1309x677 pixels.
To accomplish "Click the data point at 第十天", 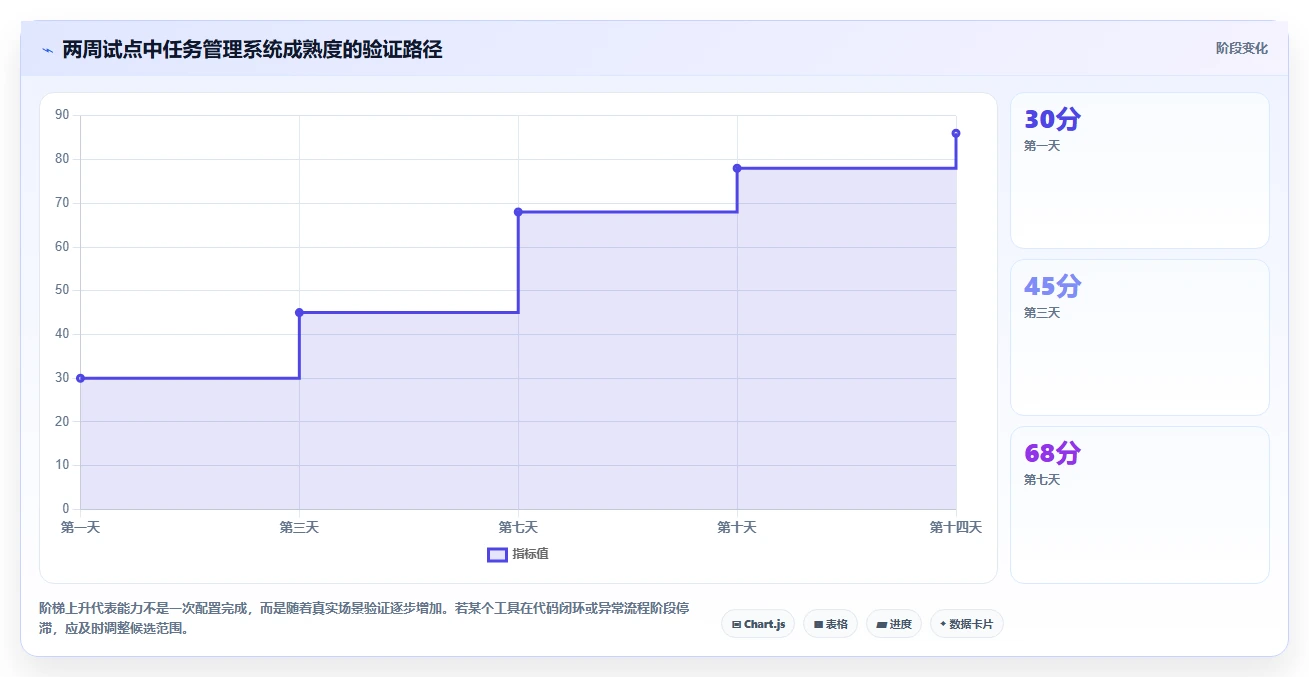I will [737, 168].
